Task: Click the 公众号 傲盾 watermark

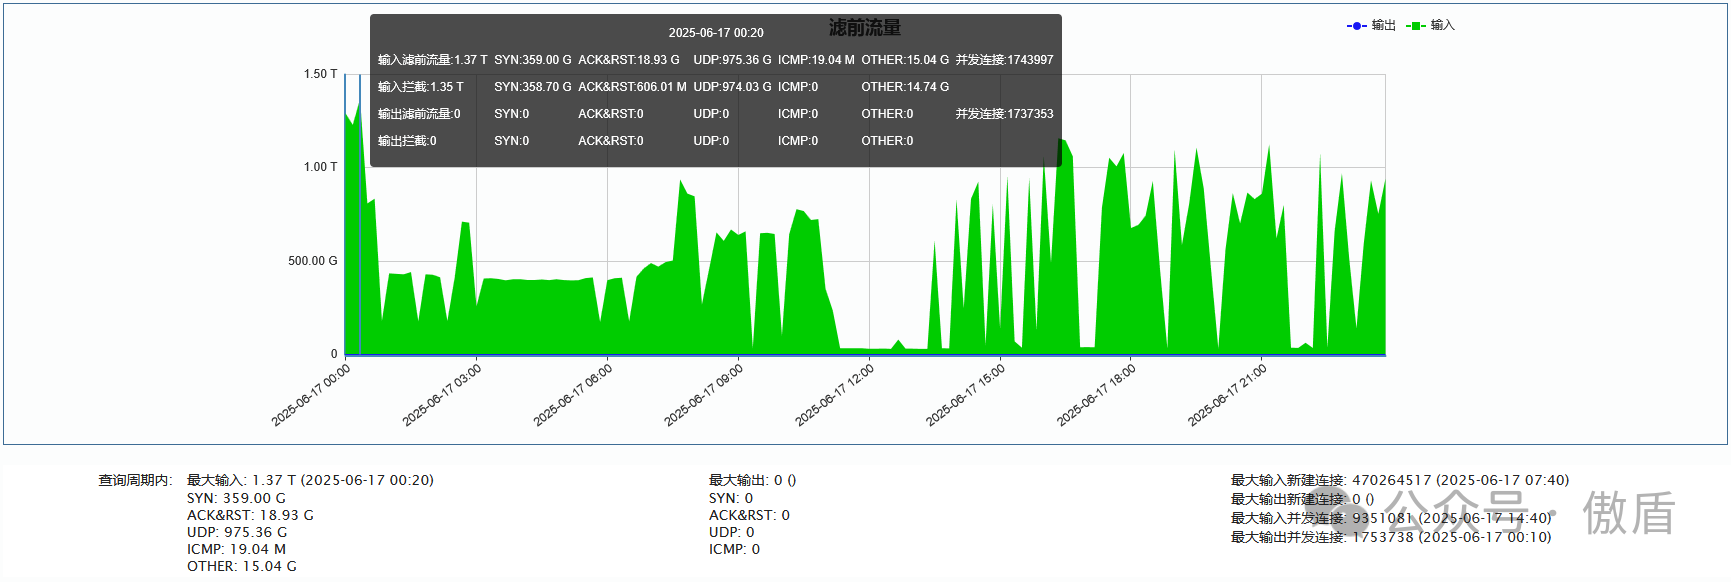Action: (x=1500, y=513)
